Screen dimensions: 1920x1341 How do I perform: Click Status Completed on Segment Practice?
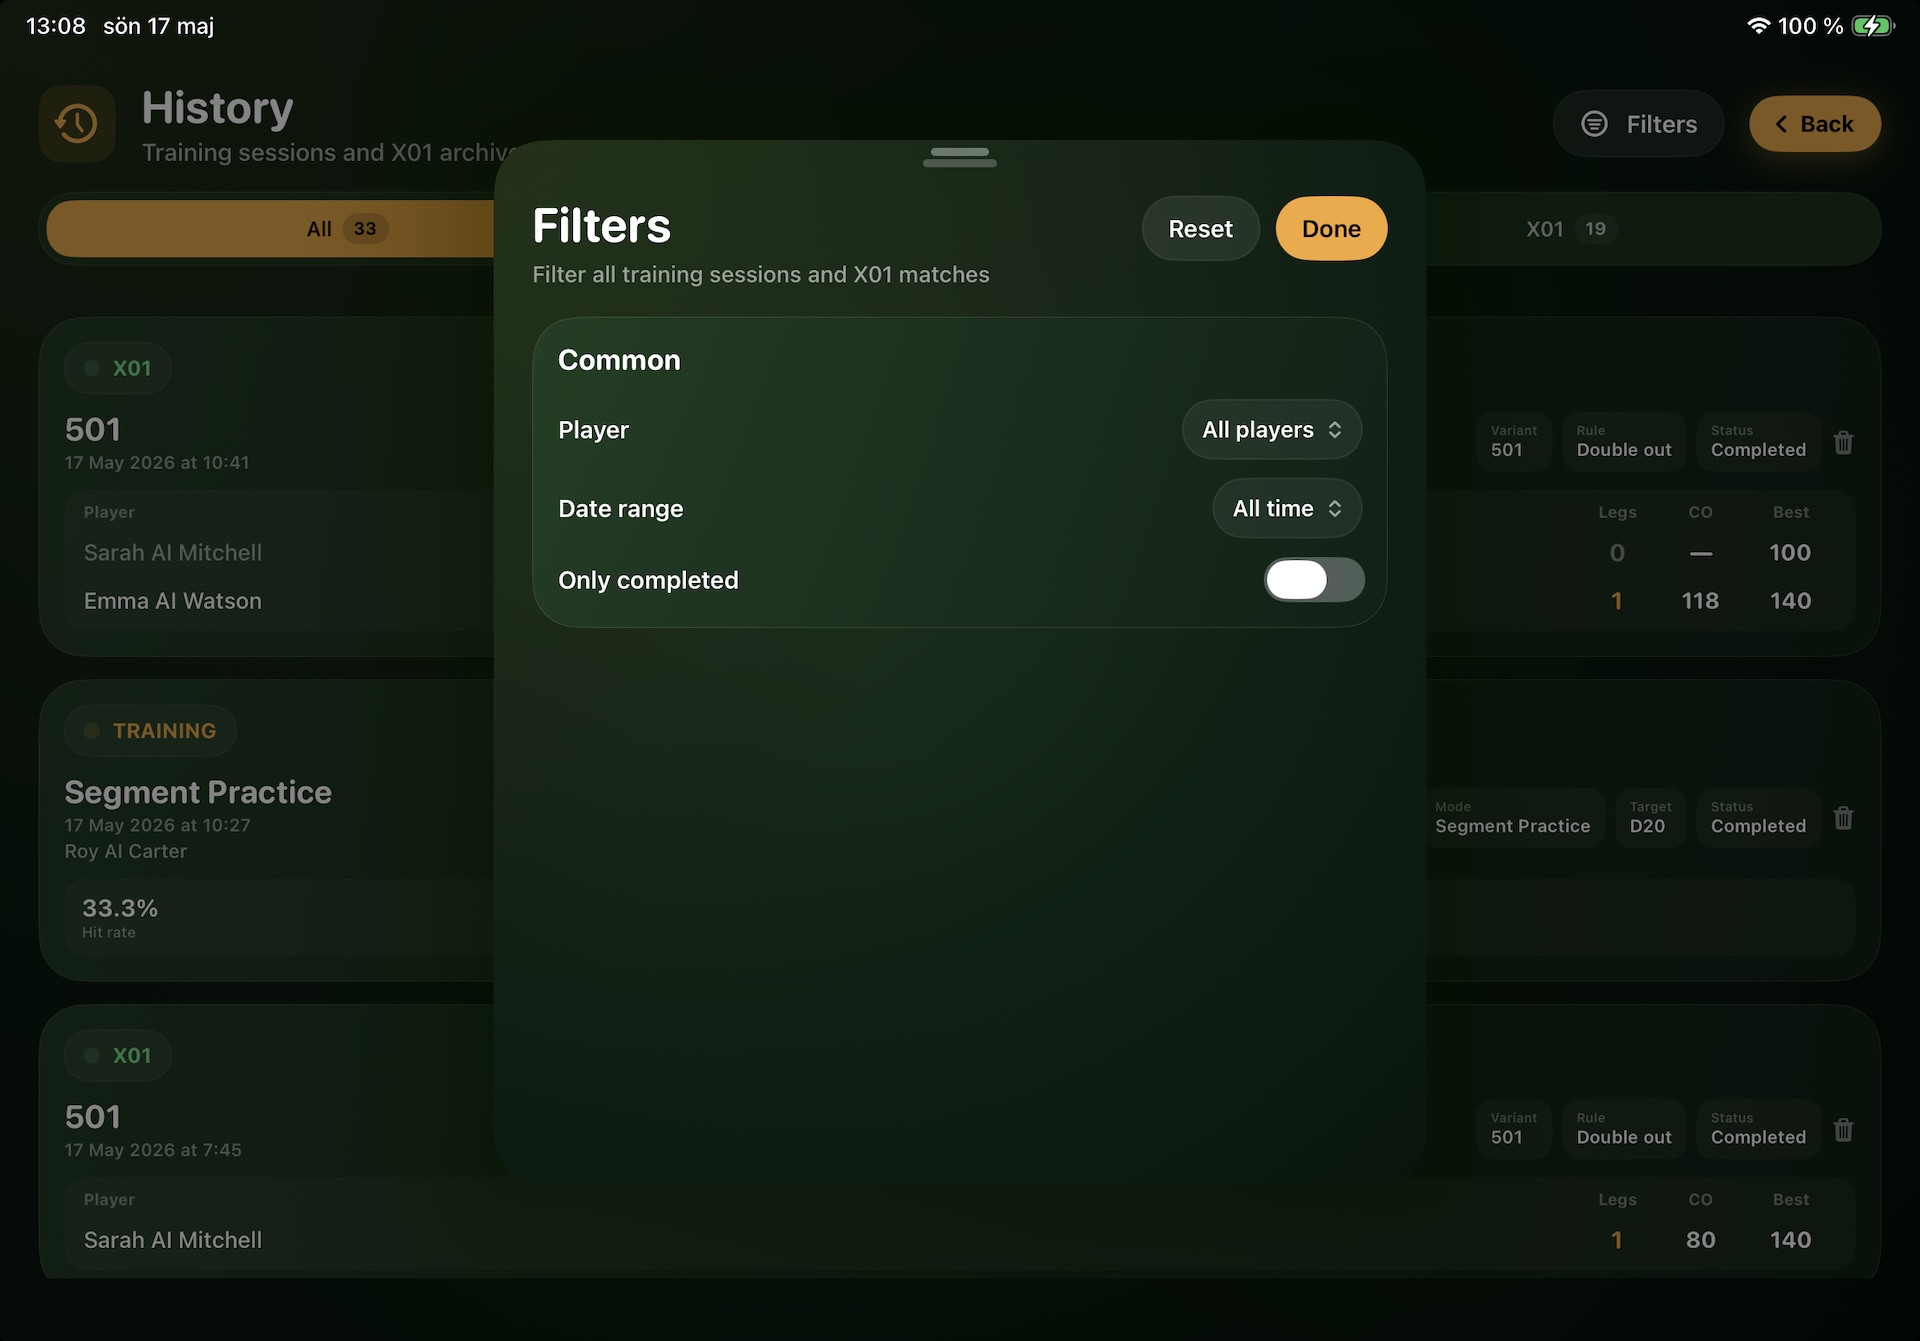click(x=1758, y=817)
